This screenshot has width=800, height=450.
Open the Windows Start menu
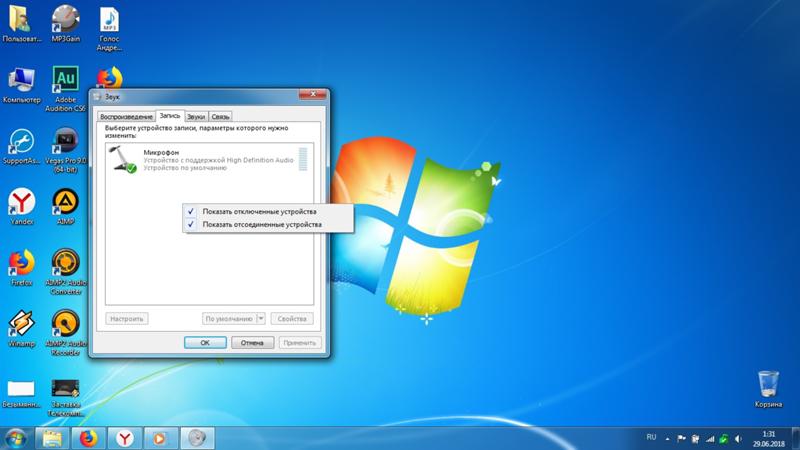[15, 438]
